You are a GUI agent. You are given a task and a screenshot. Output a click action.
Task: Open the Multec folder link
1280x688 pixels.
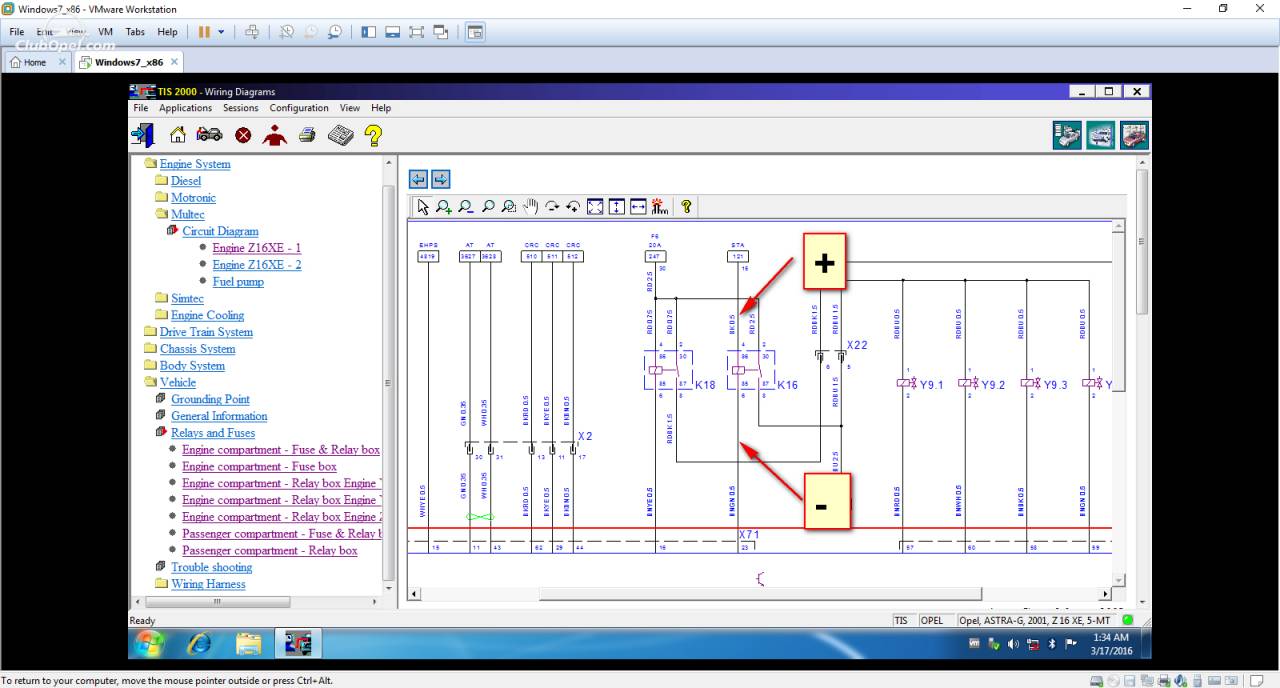point(188,214)
